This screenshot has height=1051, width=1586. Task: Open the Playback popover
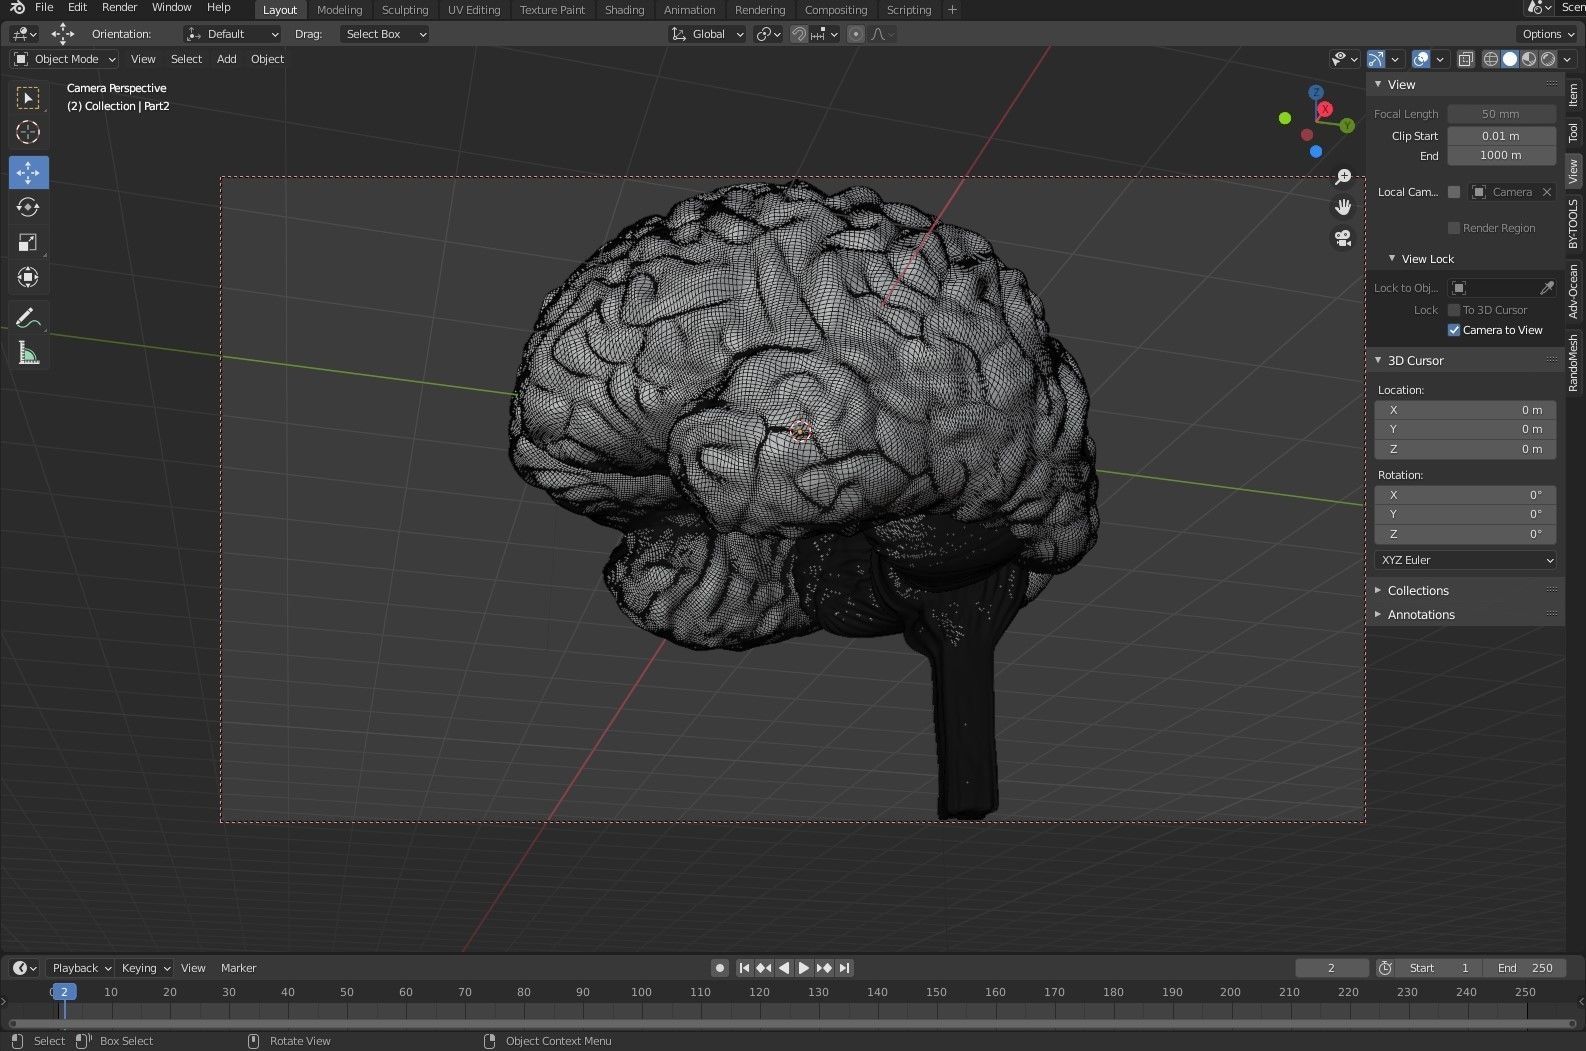pos(81,968)
